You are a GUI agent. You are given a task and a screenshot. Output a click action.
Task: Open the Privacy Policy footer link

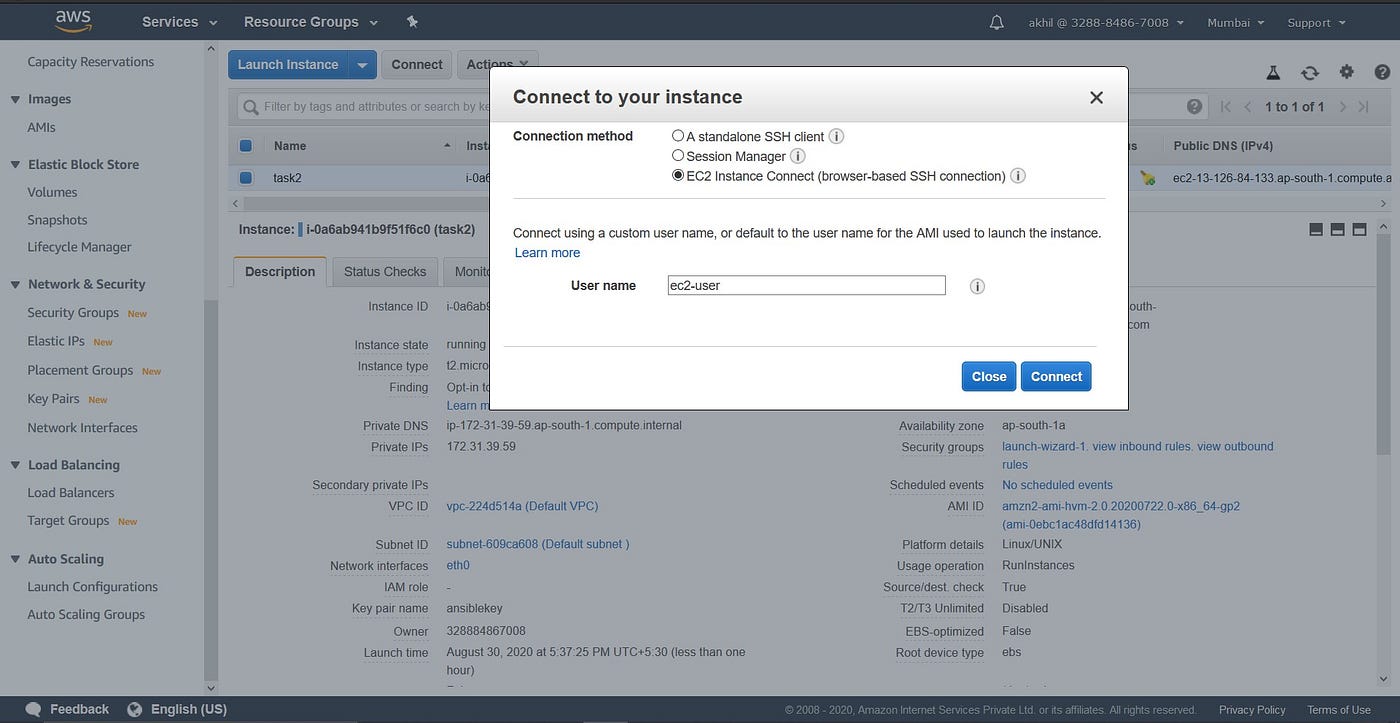pyautogui.click(x=1252, y=710)
